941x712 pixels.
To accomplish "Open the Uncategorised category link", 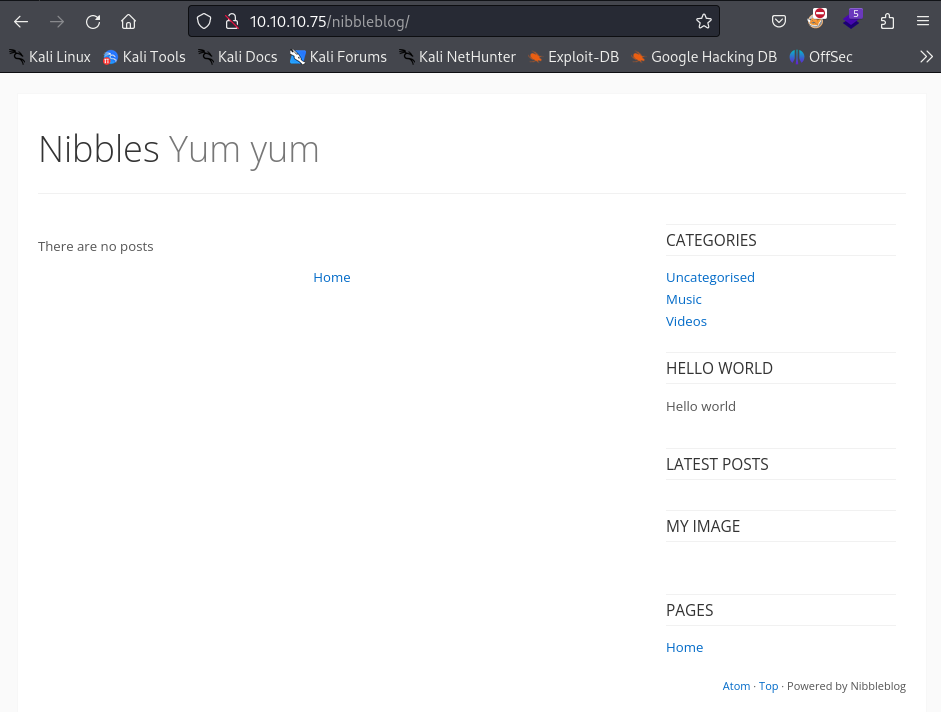I will tap(710, 277).
